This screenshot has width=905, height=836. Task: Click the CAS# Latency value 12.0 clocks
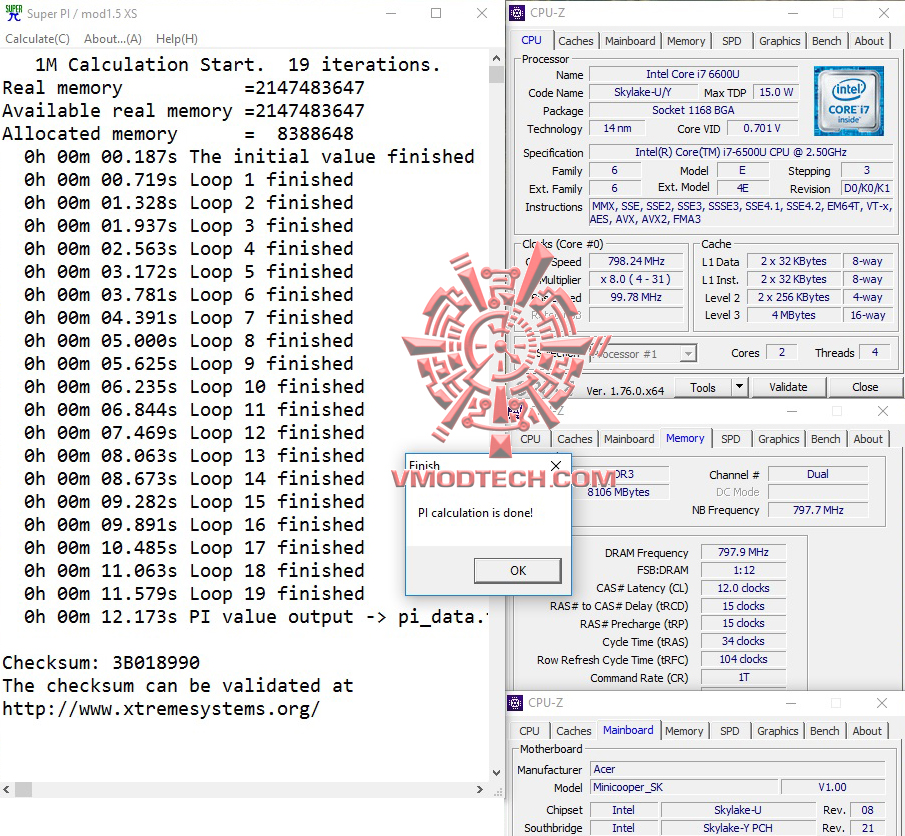pos(743,588)
